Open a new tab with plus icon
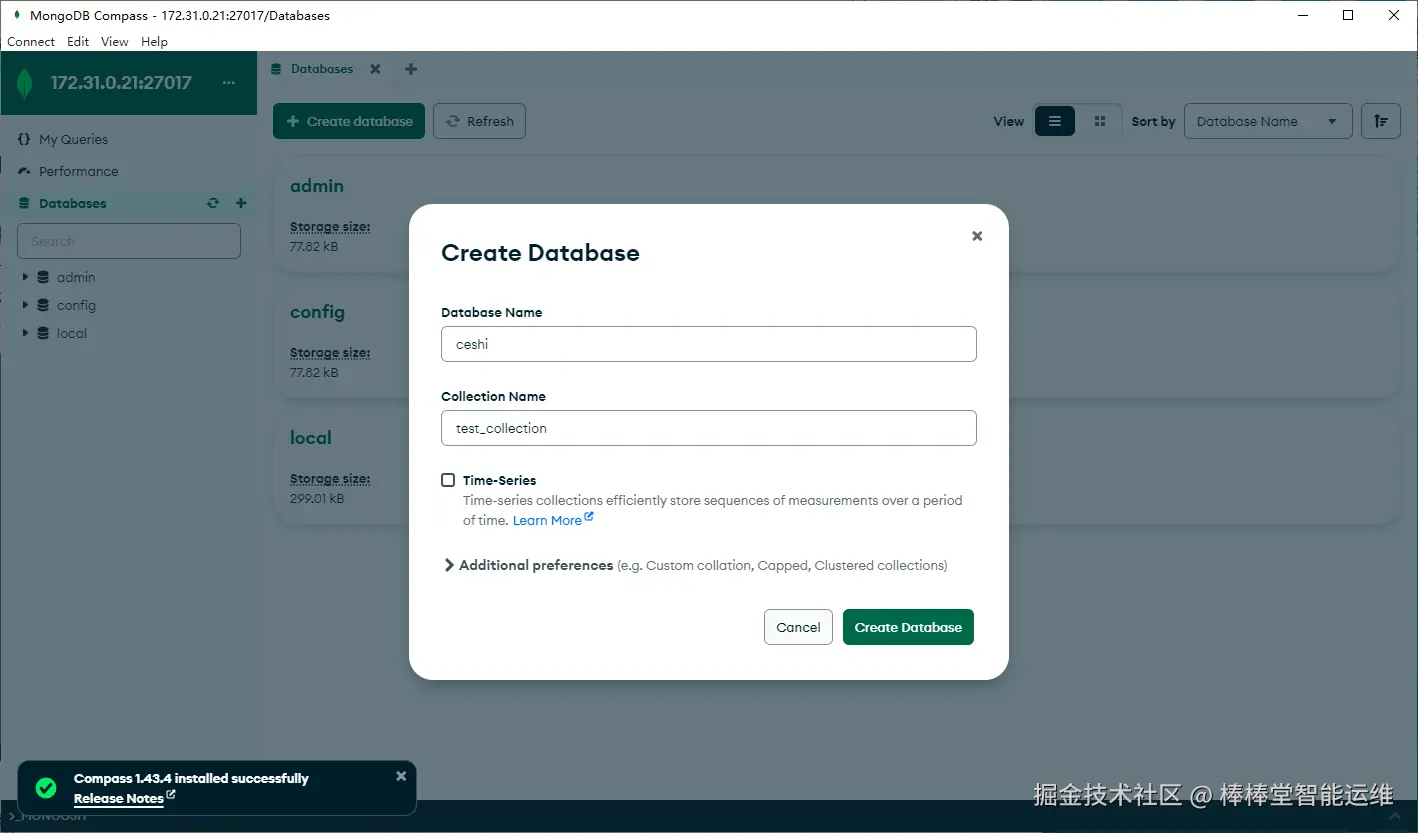 411,69
